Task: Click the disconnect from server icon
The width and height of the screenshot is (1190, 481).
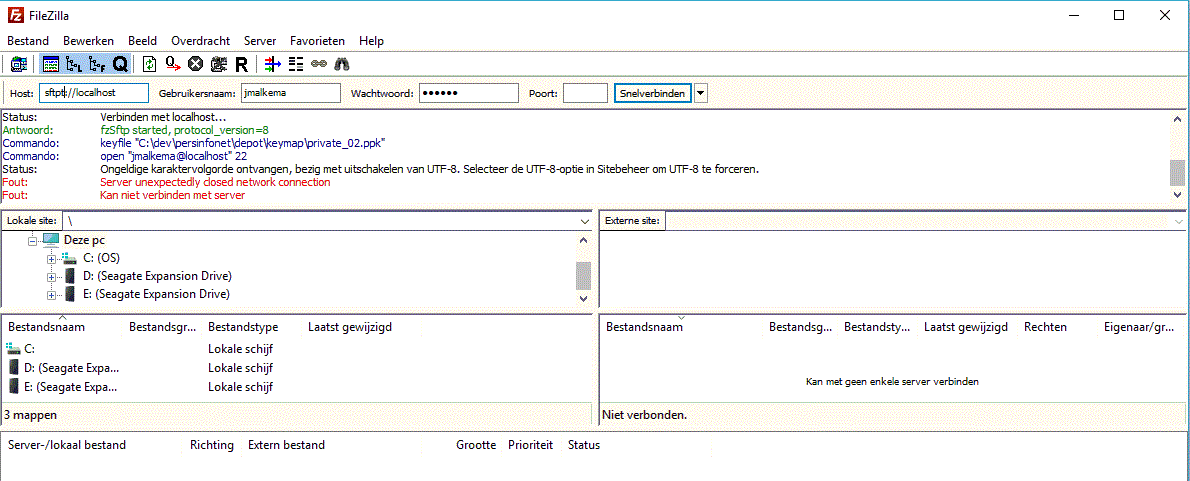Action: [x=219, y=64]
